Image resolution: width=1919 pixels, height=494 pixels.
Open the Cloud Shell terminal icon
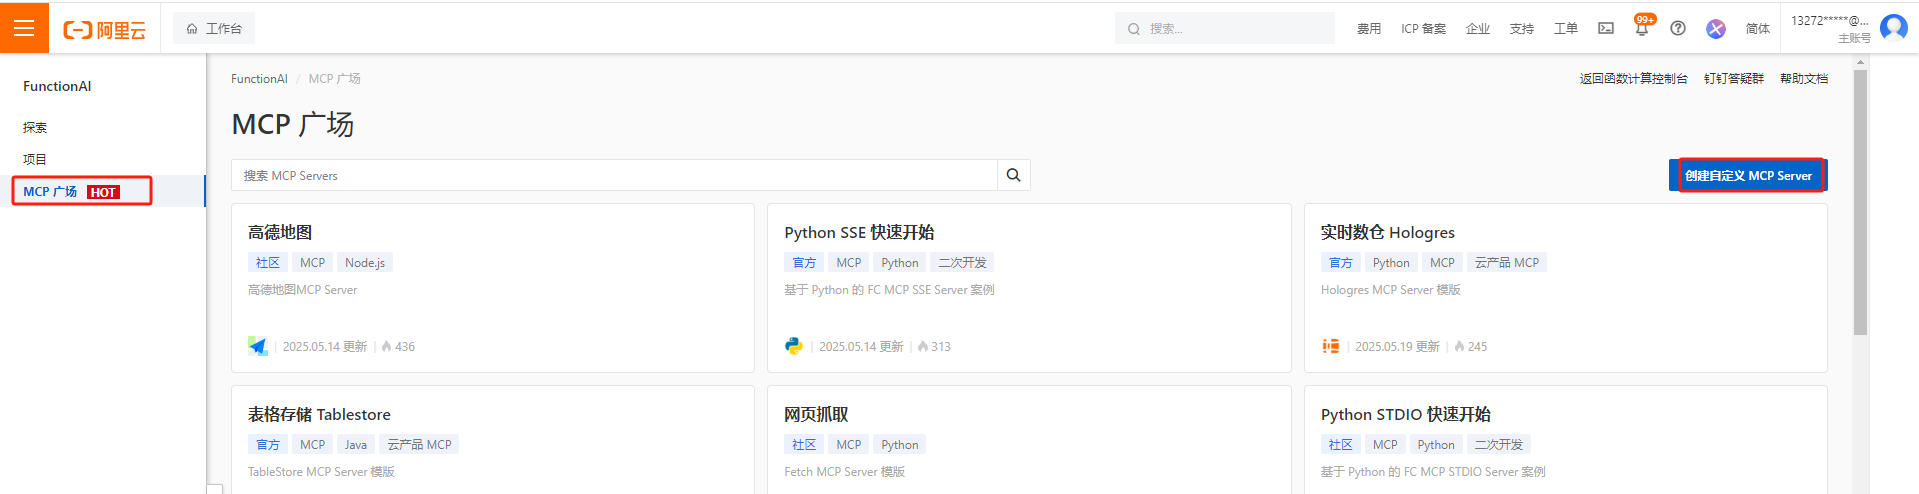click(x=1606, y=28)
